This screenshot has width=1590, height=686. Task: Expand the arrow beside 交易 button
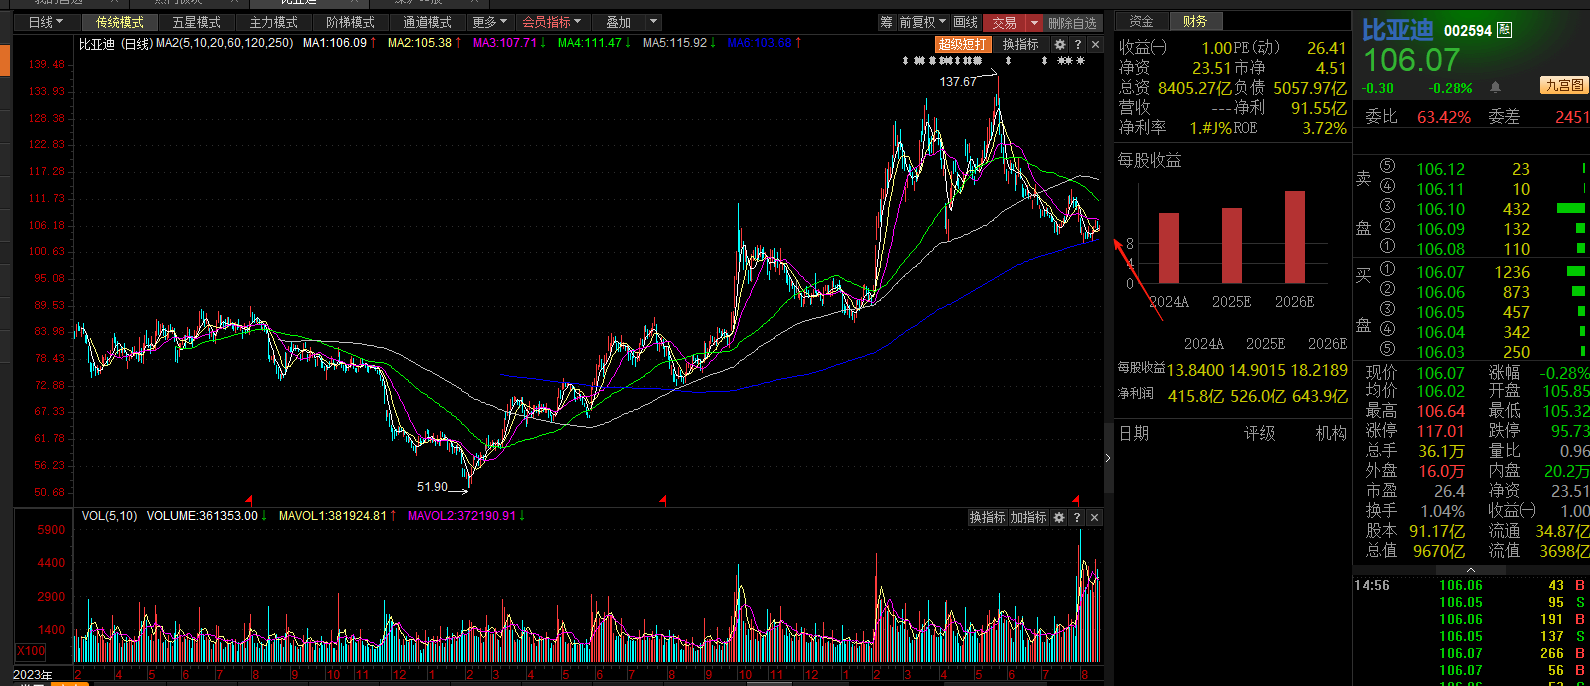(1034, 22)
